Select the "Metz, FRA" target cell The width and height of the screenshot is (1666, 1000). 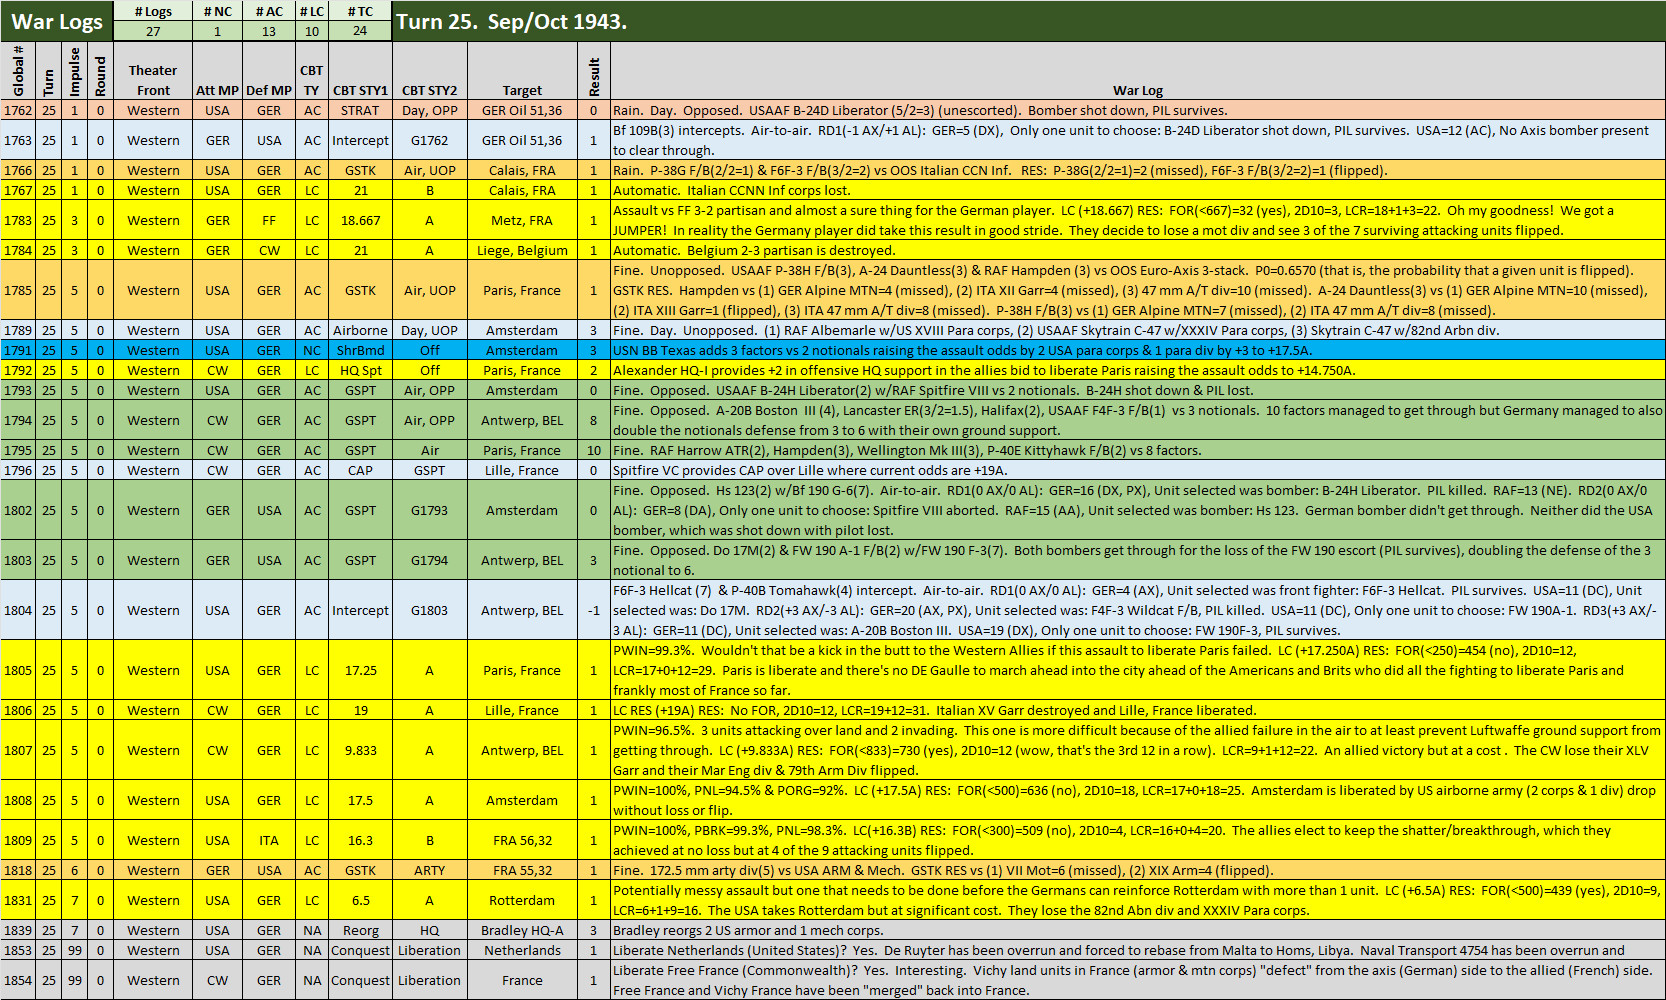pos(522,220)
